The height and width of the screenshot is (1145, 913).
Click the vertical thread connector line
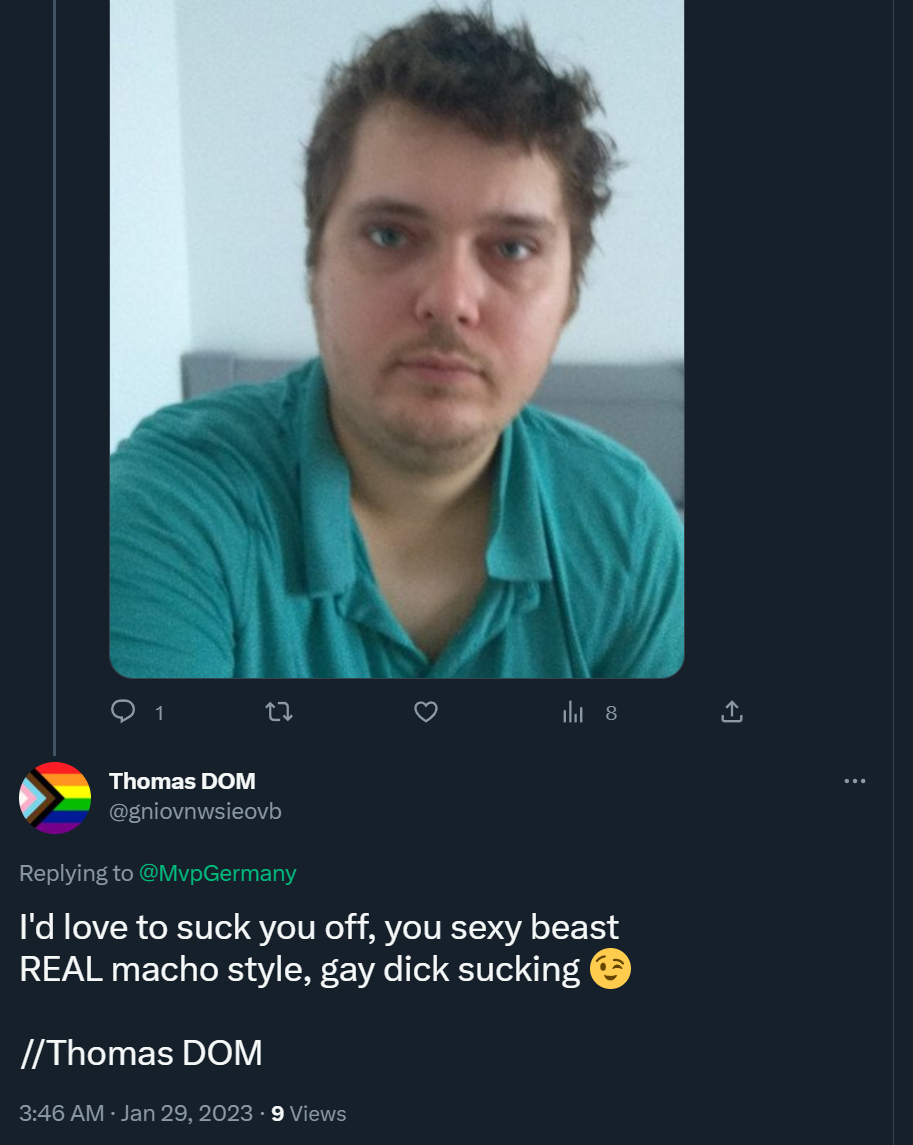click(55, 378)
